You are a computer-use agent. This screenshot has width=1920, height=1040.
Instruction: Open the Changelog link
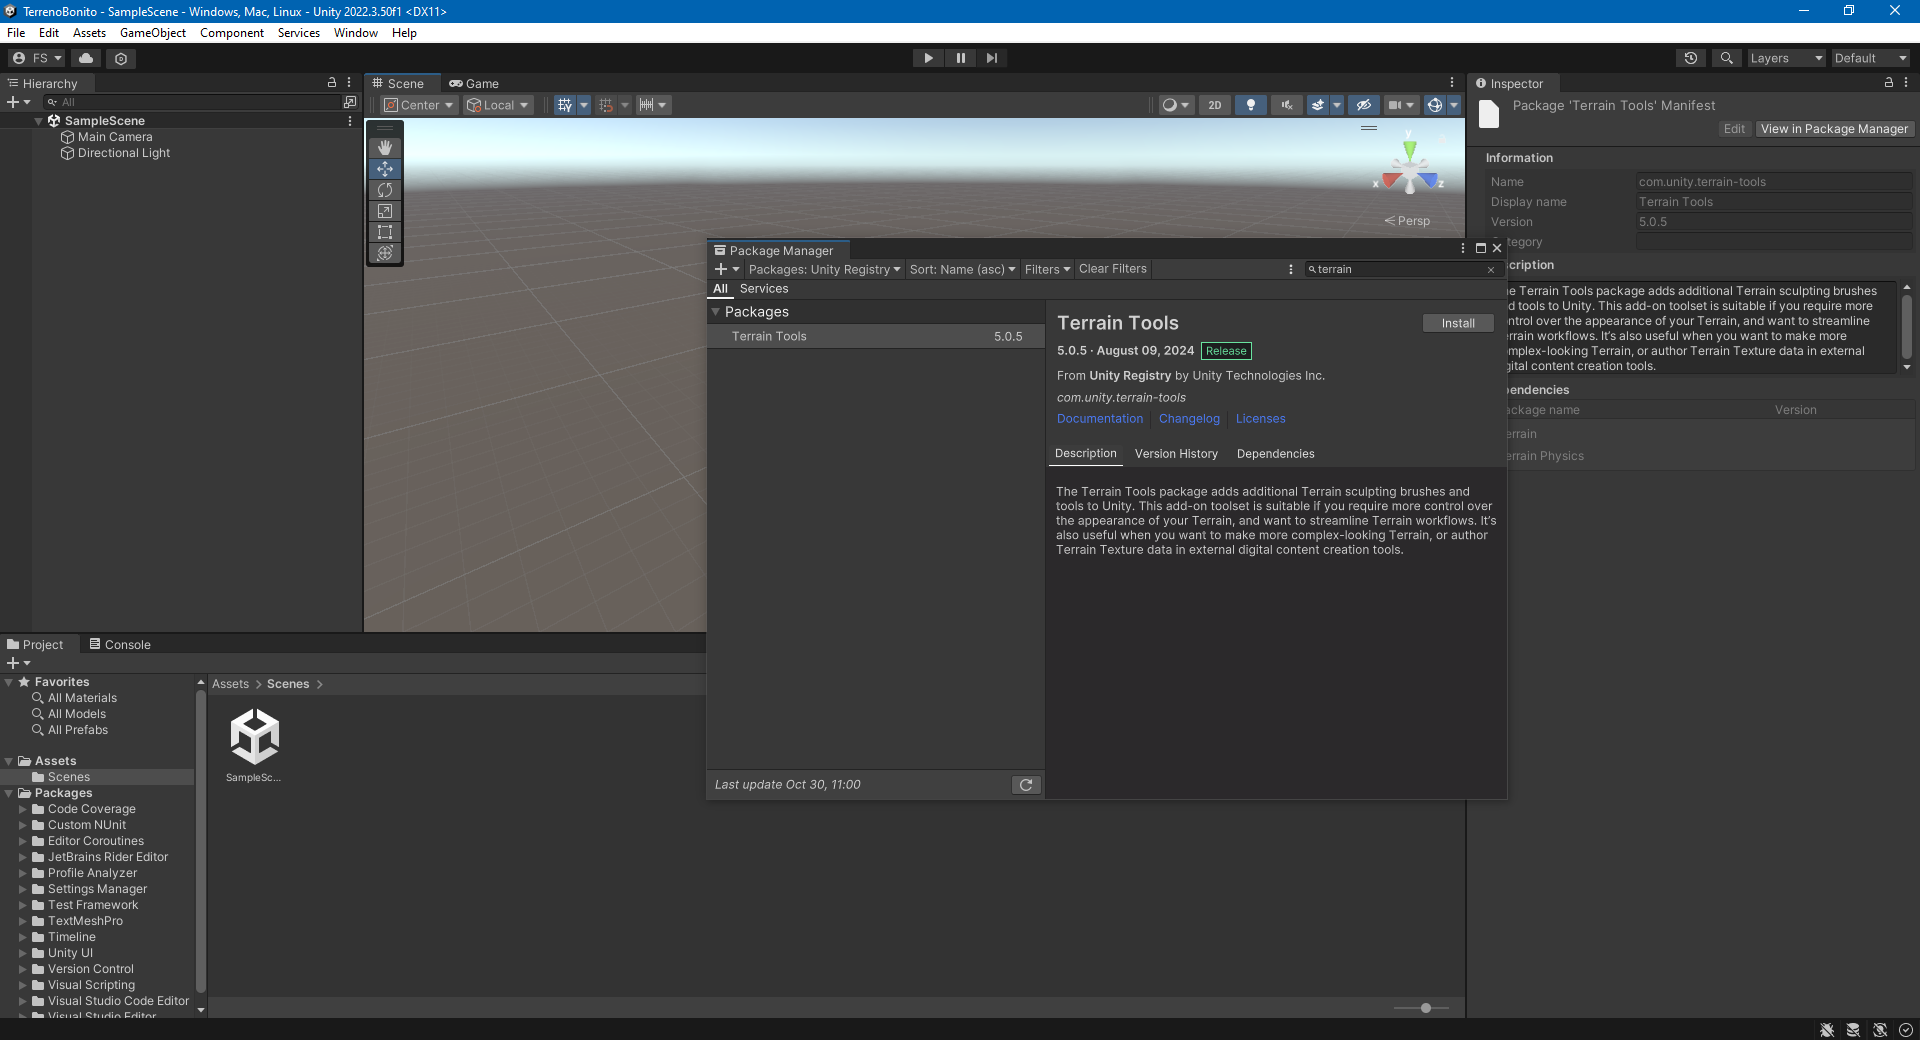1189,419
